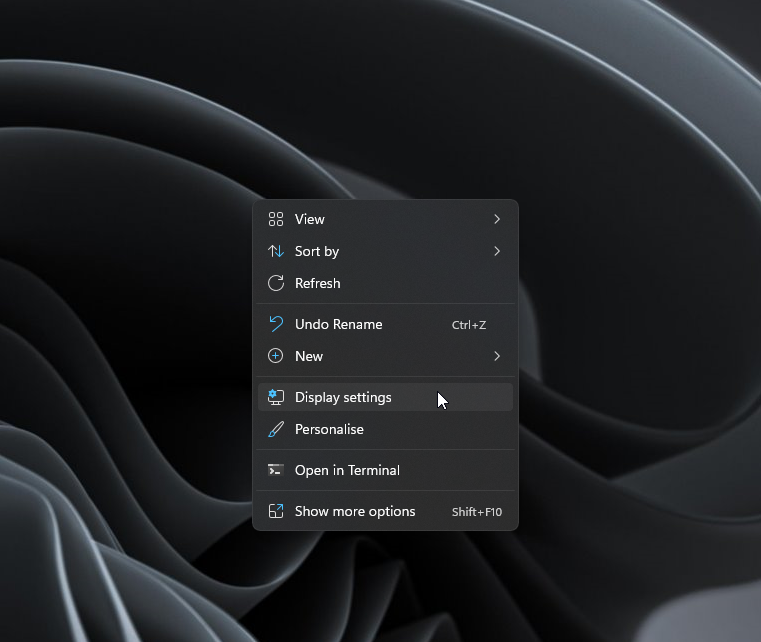Select Undo Rename menu entry
The height and width of the screenshot is (642, 761).
click(x=385, y=324)
